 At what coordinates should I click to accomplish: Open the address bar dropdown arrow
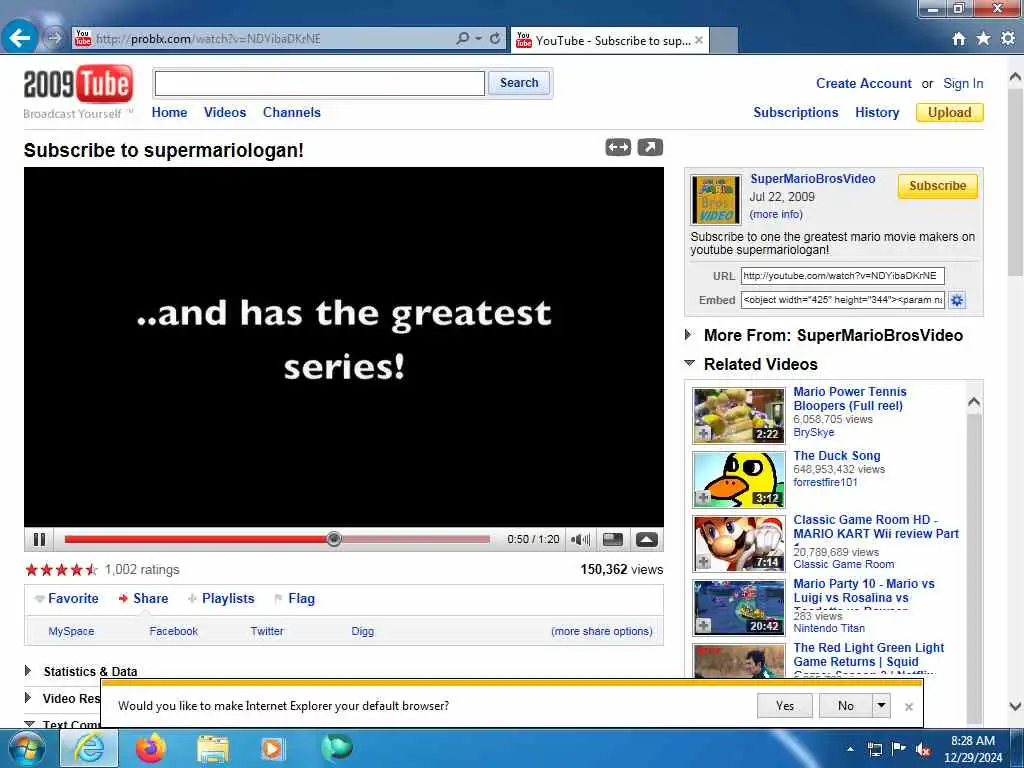[479, 39]
